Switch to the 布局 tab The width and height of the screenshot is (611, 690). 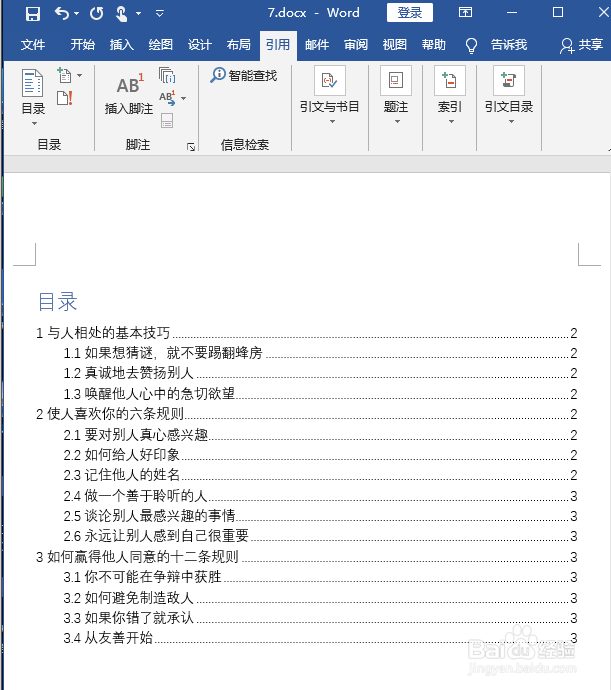[x=239, y=44]
